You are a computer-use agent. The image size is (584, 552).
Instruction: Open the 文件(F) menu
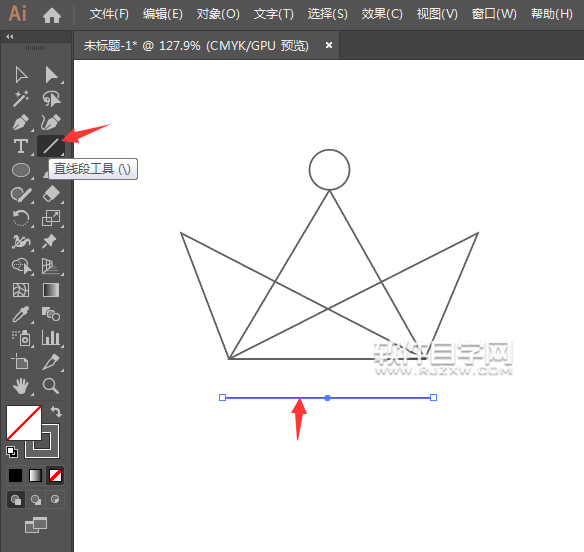109,14
